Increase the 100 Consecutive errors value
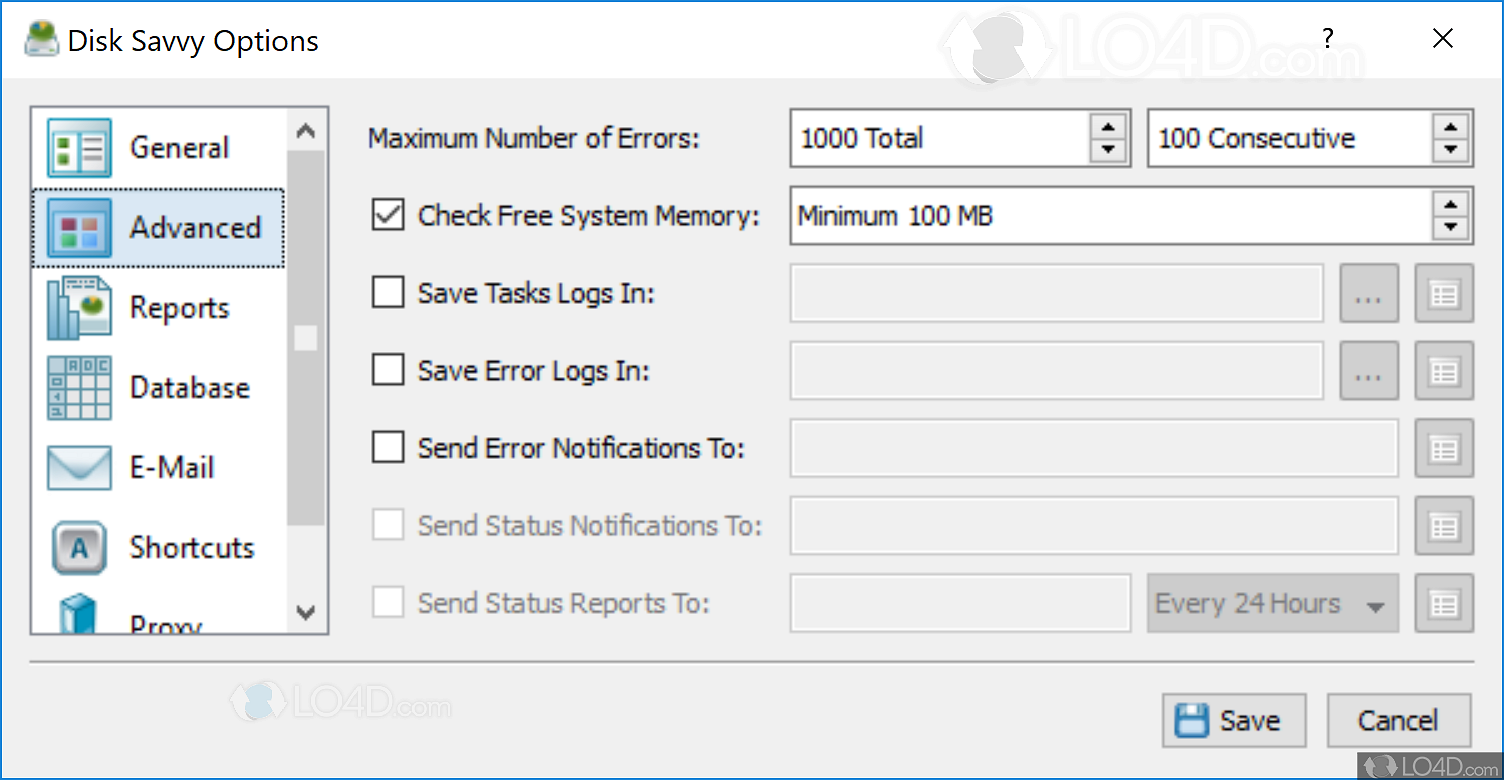Screen dimensions: 1504x780 point(1450,128)
